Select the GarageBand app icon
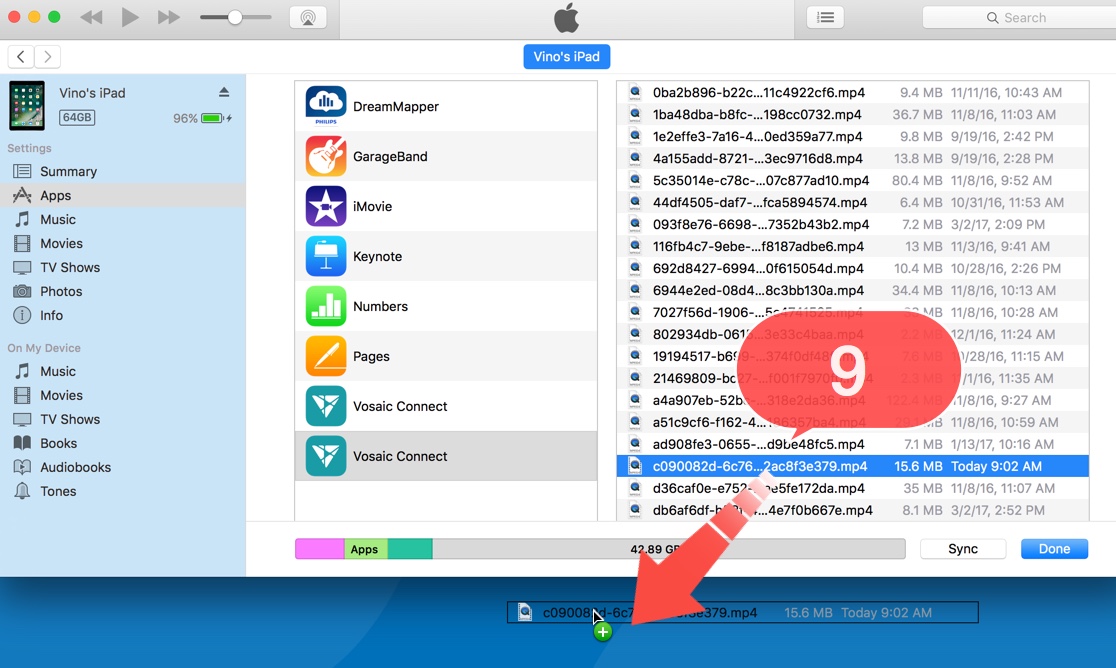 pyautogui.click(x=326, y=157)
